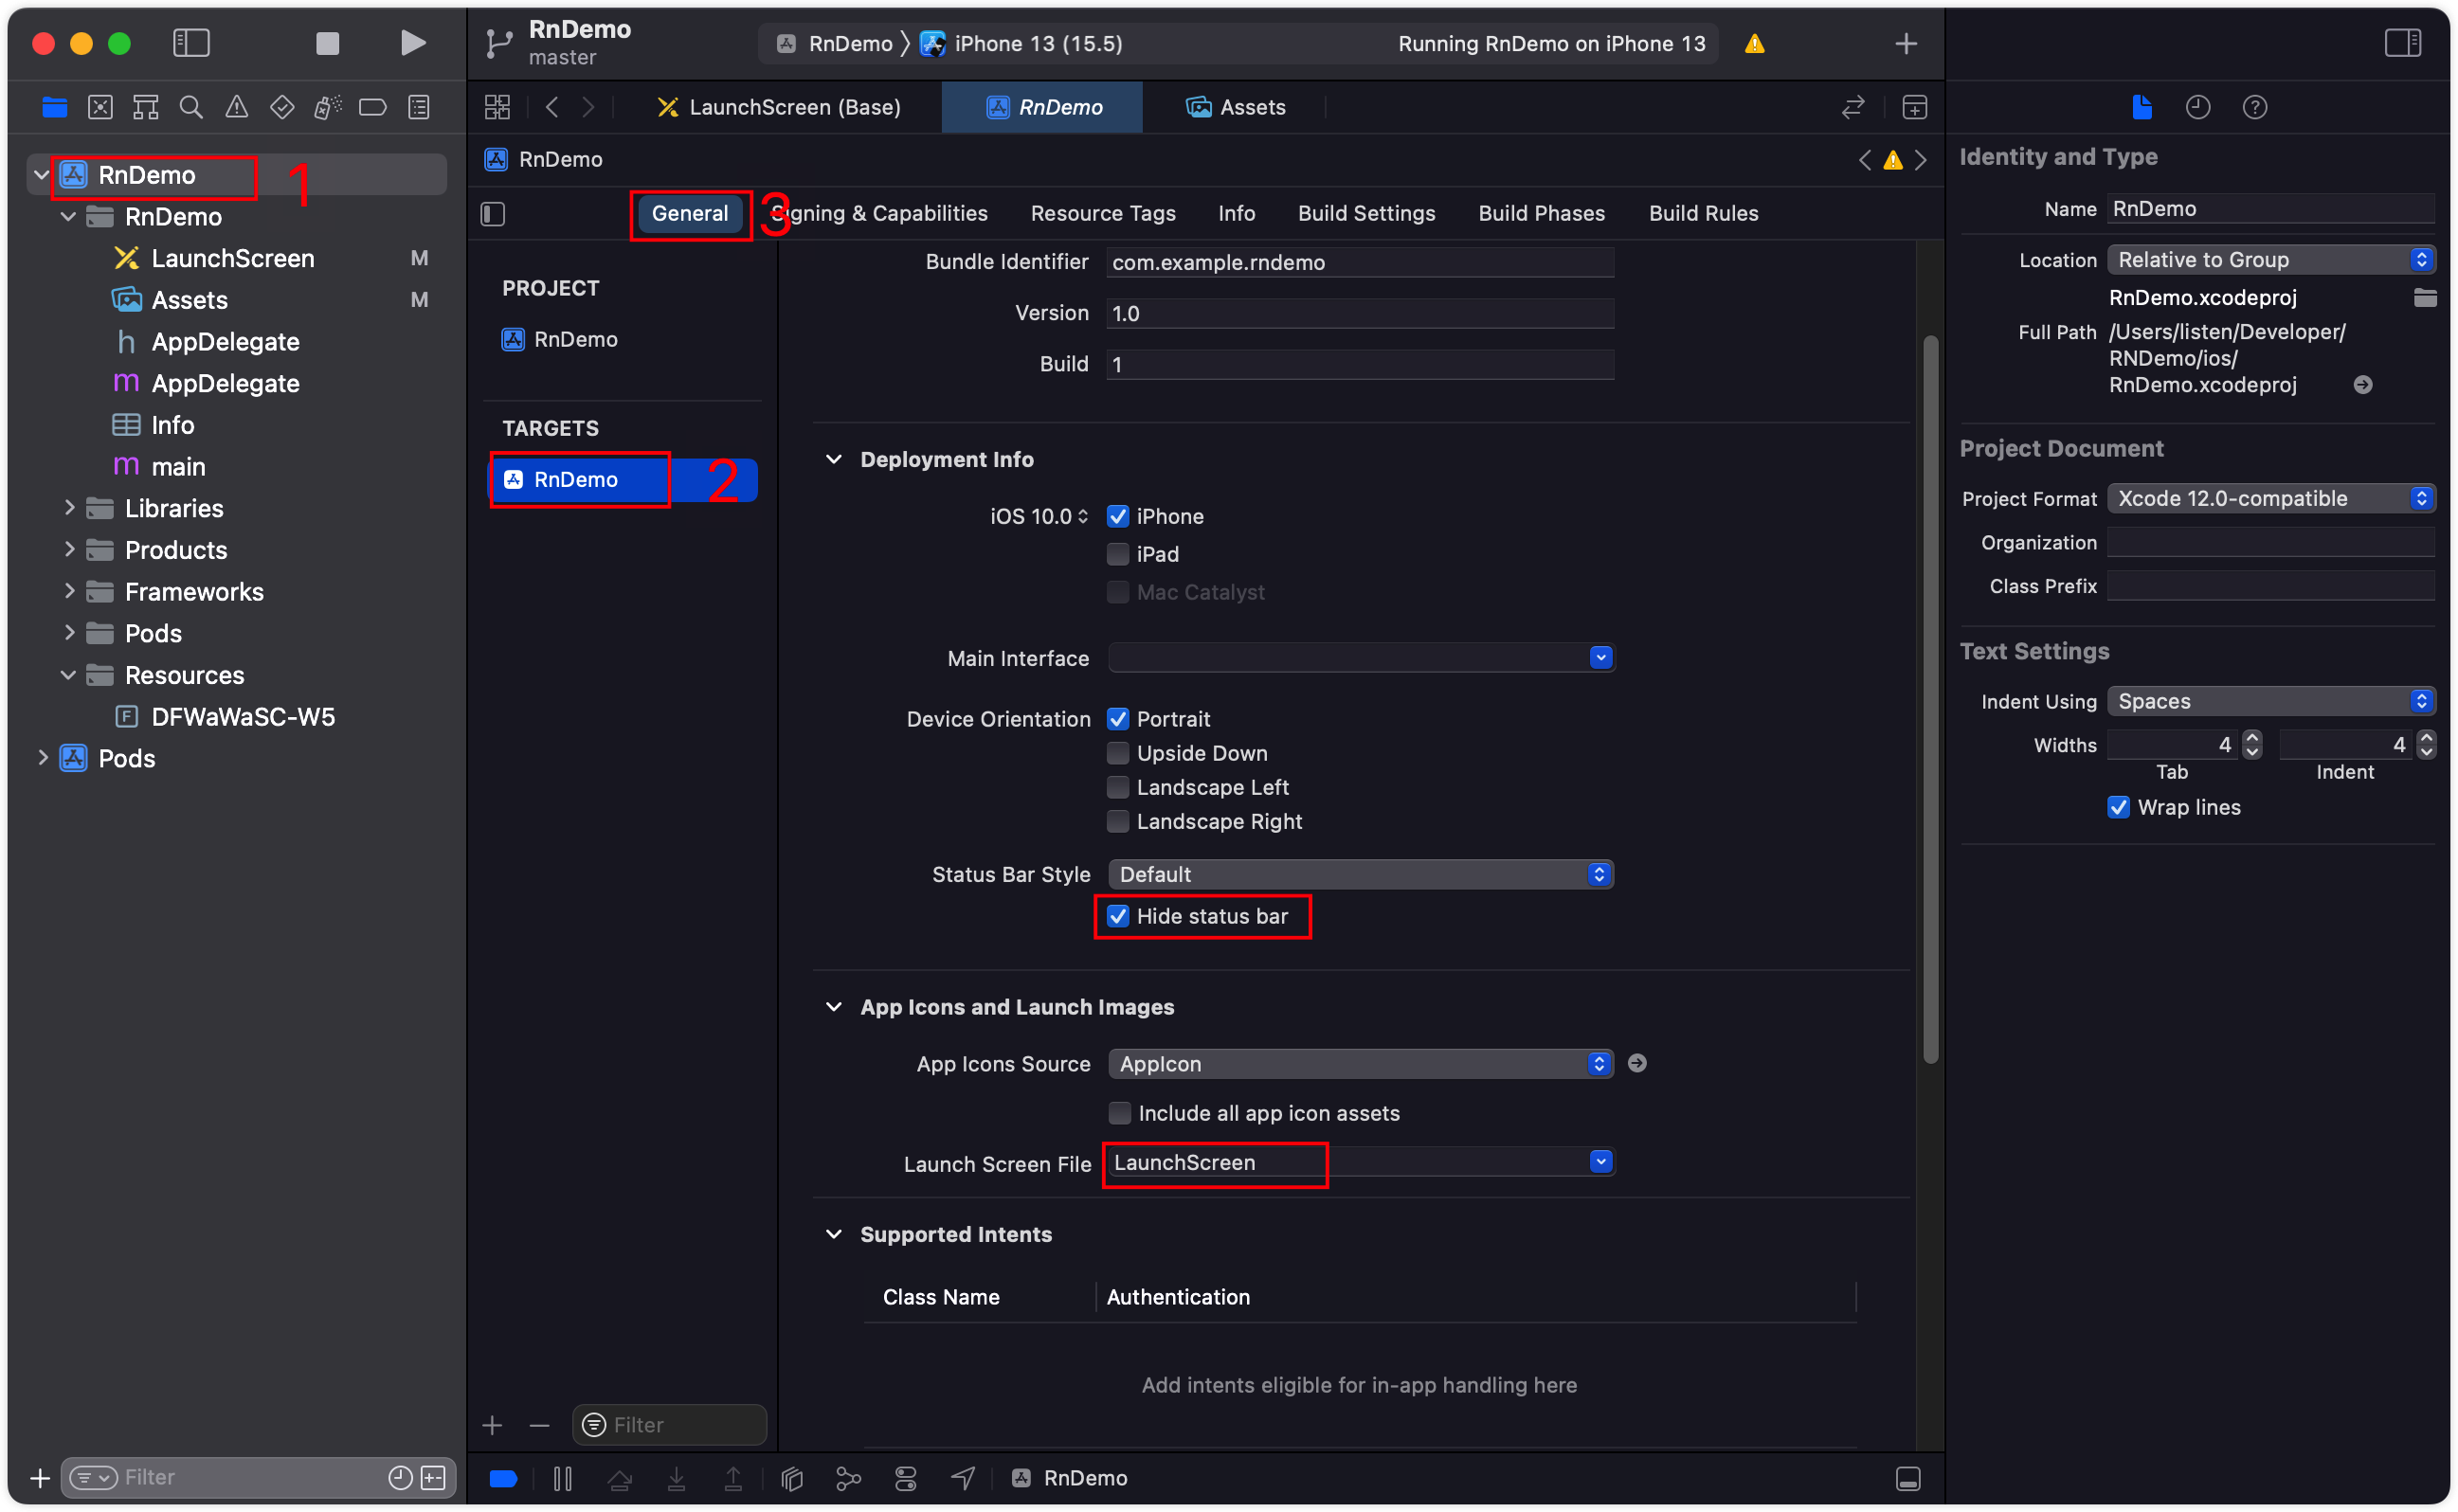Screen dimensions: 2458x1512
Task: Click the back navigation arrow icon
Action: coord(550,107)
